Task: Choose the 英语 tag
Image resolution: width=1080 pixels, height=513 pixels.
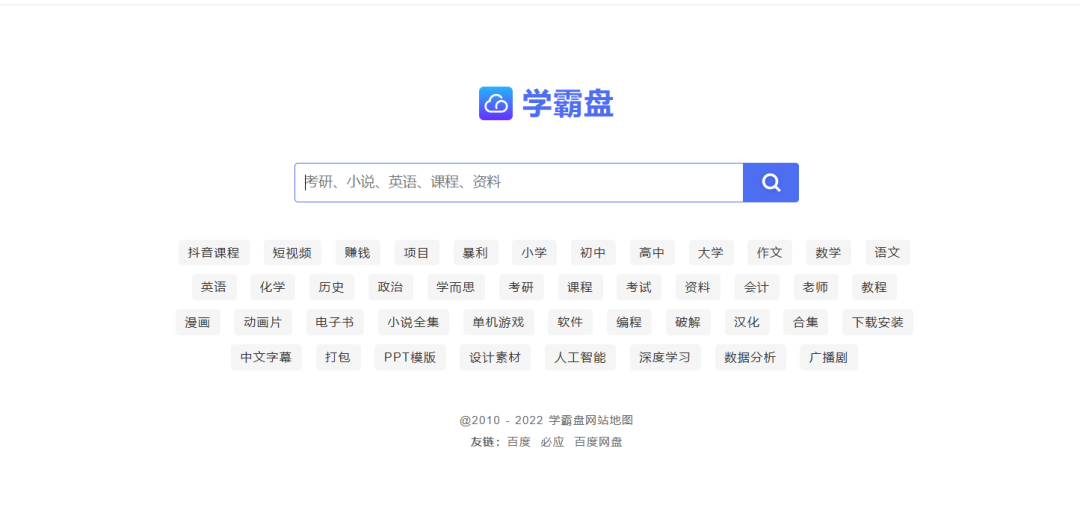Action: pyautogui.click(x=214, y=287)
